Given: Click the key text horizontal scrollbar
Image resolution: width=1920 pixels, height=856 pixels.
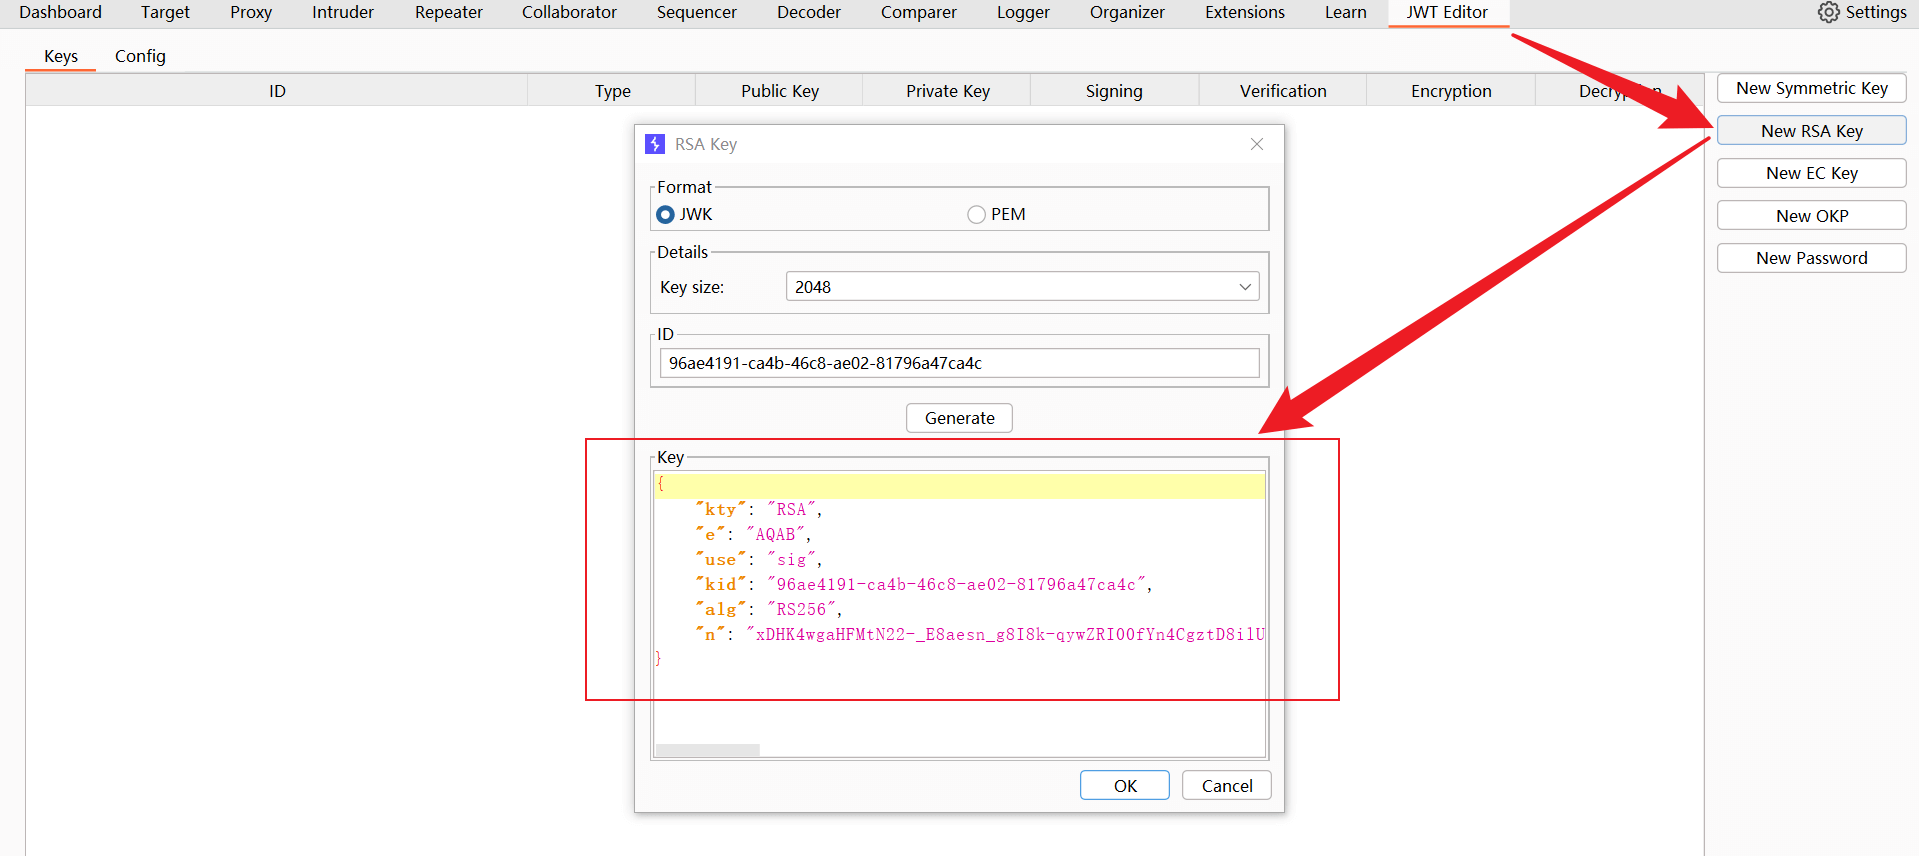Looking at the screenshot, I should [708, 750].
